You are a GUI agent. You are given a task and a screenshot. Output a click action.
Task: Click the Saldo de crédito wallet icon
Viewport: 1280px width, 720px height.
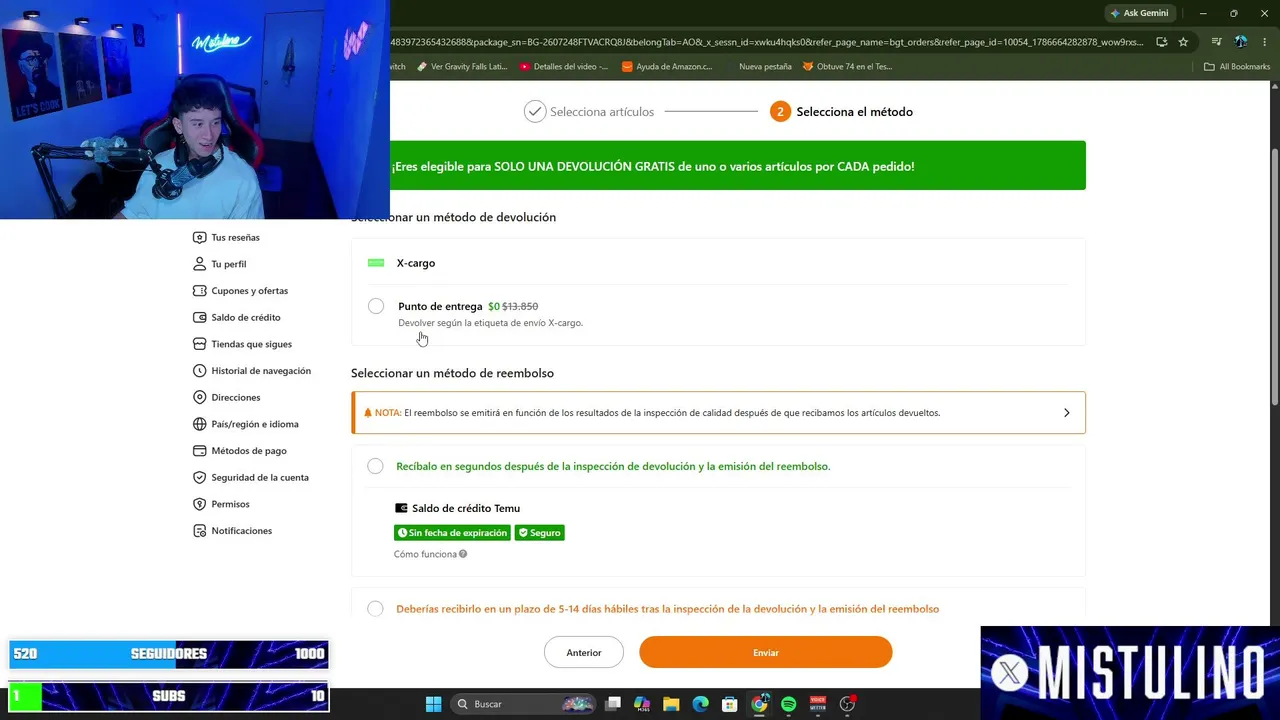click(200, 317)
